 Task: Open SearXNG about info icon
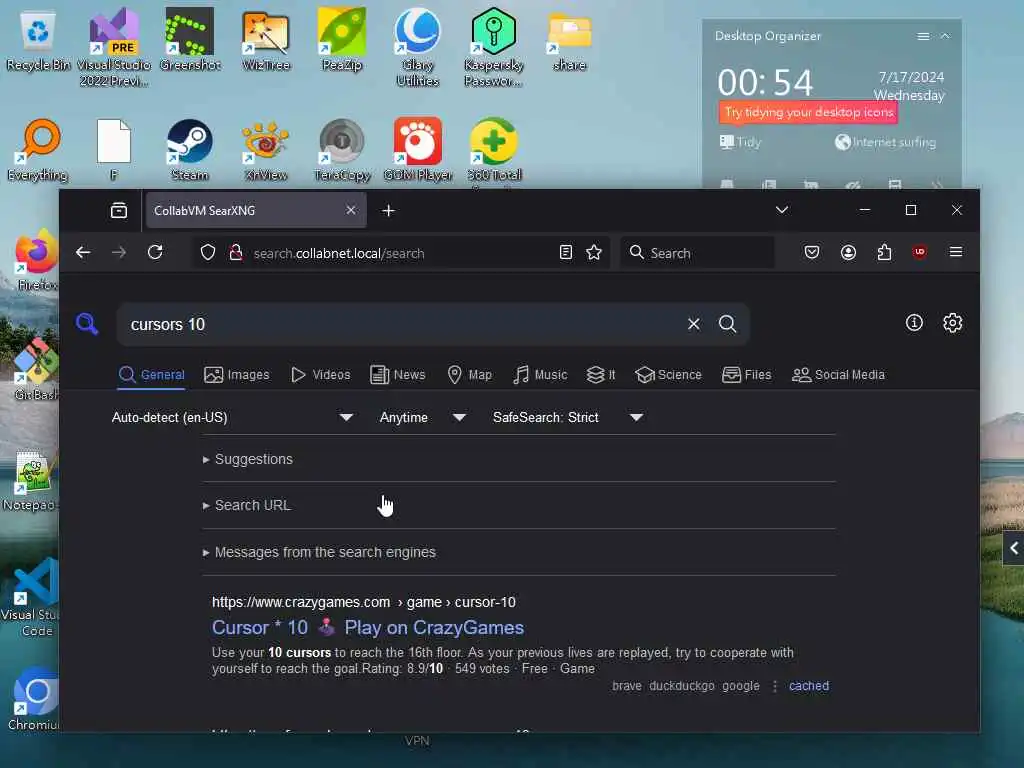(914, 323)
